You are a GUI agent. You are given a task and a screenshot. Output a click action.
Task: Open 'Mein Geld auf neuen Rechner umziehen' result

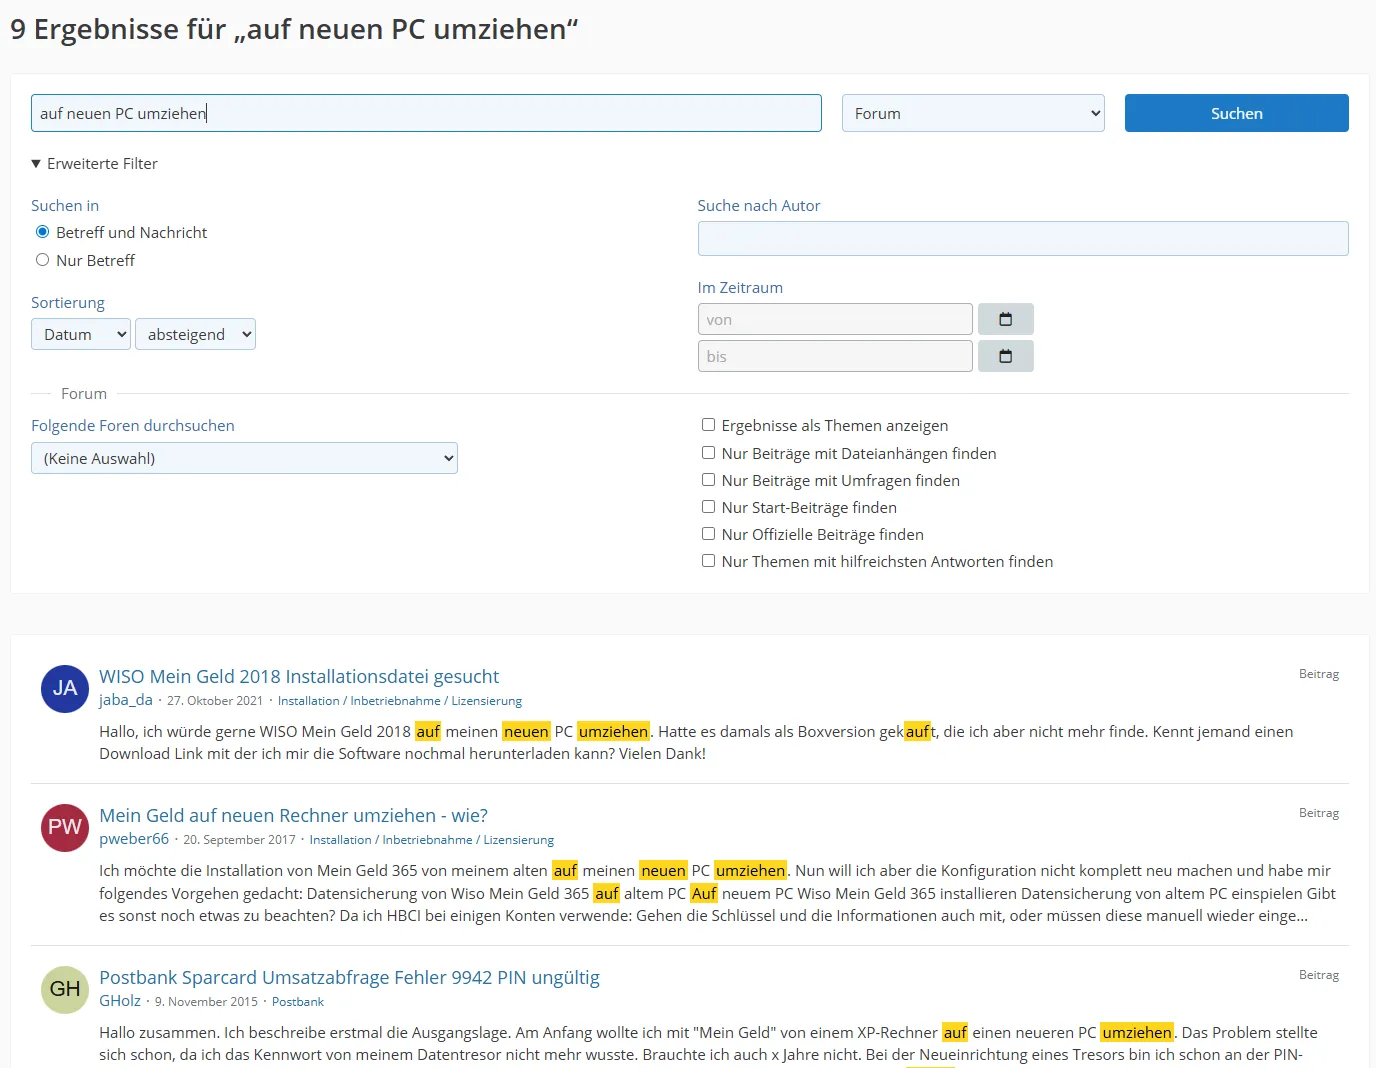coord(293,816)
